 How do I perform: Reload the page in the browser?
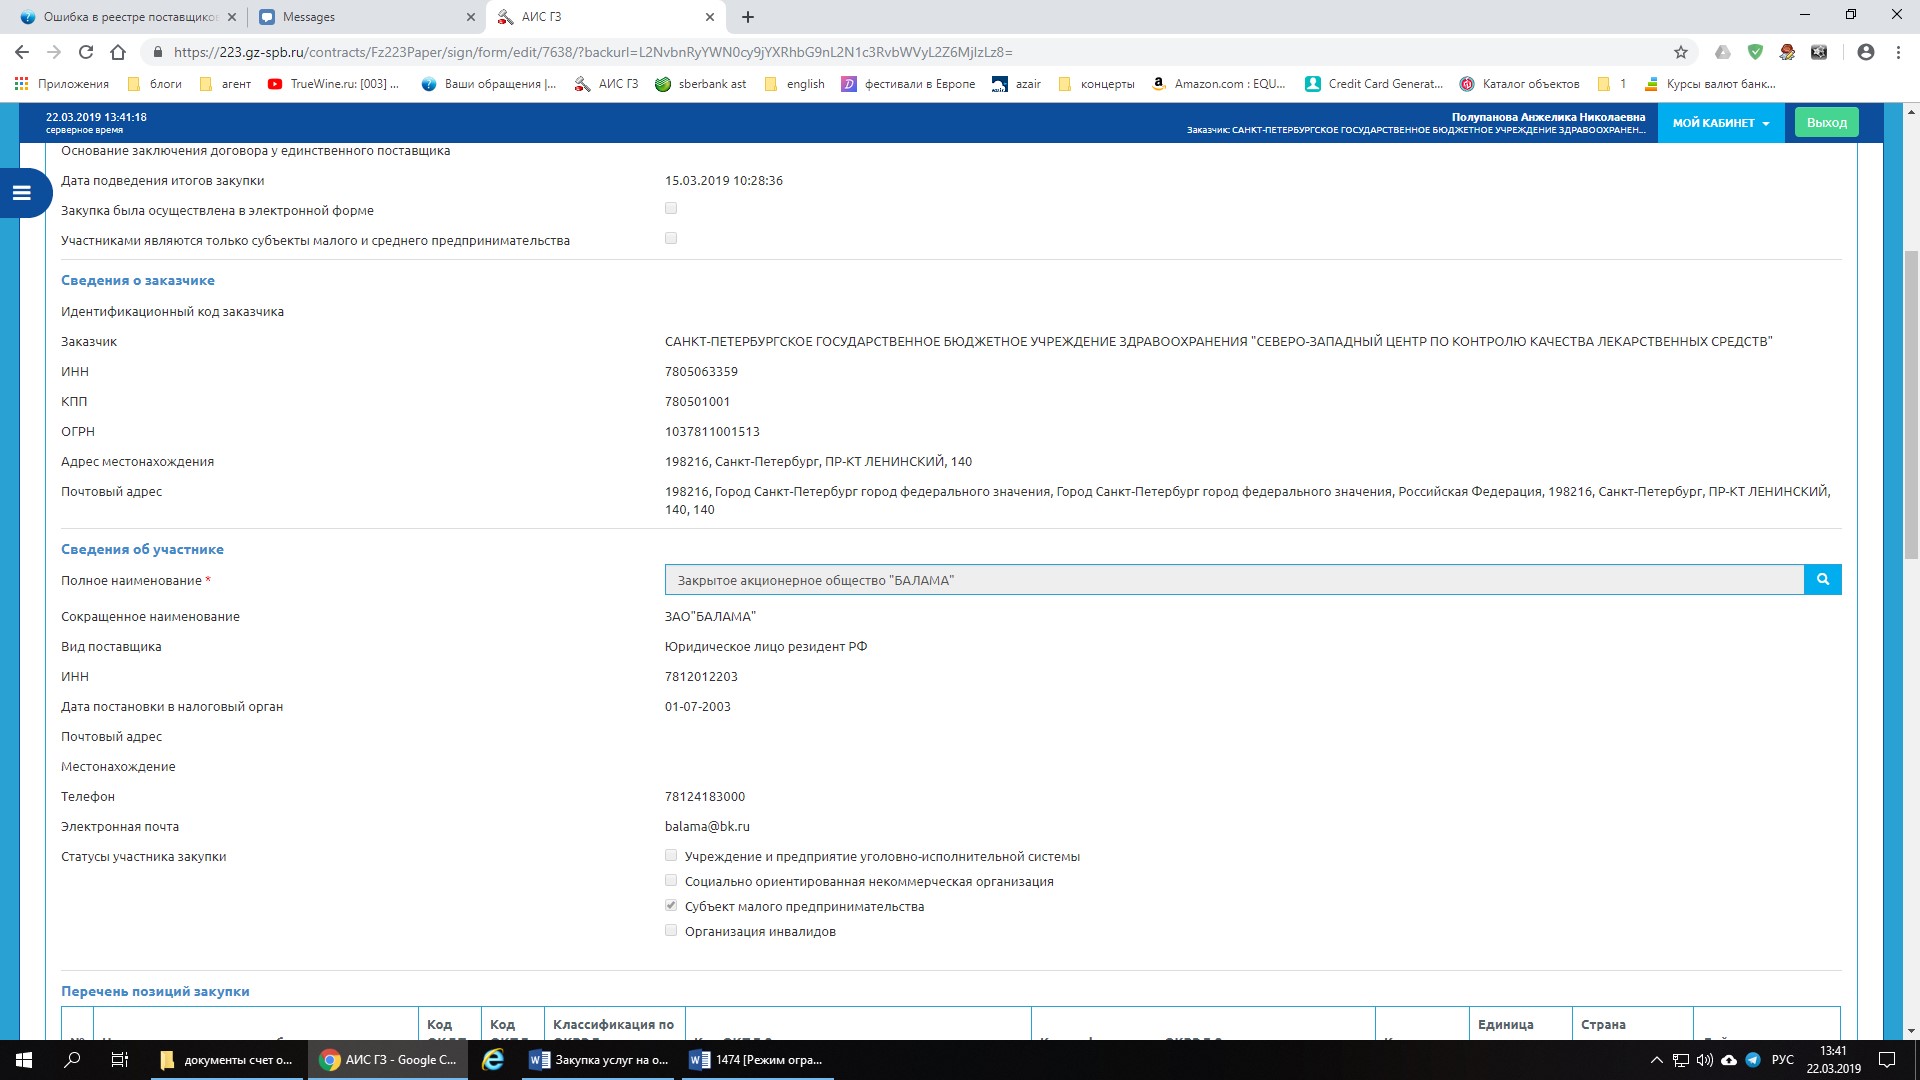[86, 52]
